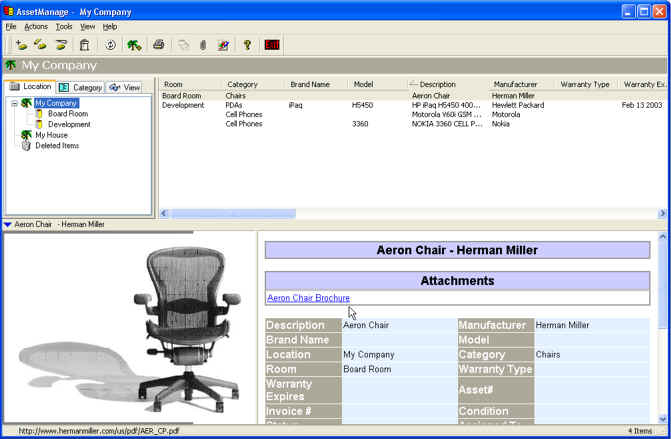Open the Tools menu

pyautogui.click(x=64, y=27)
